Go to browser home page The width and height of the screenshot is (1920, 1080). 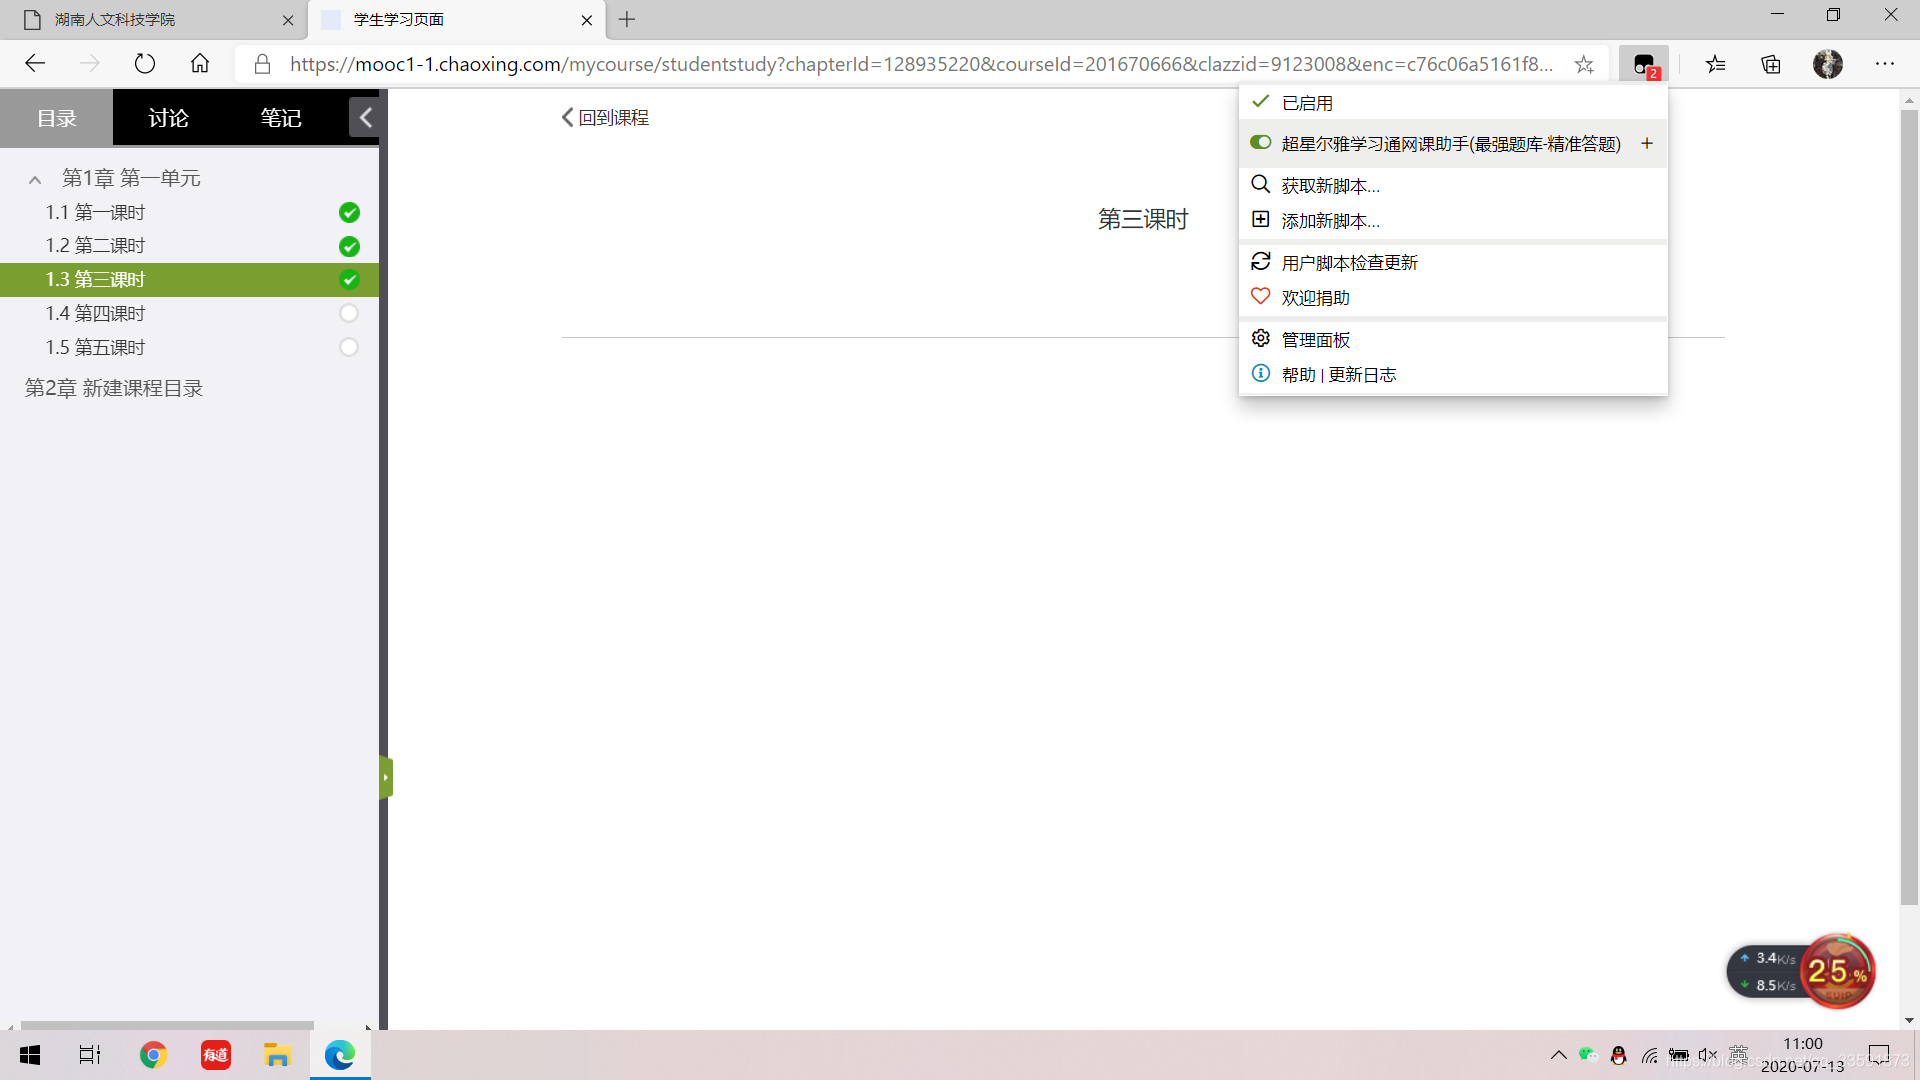(x=200, y=64)
